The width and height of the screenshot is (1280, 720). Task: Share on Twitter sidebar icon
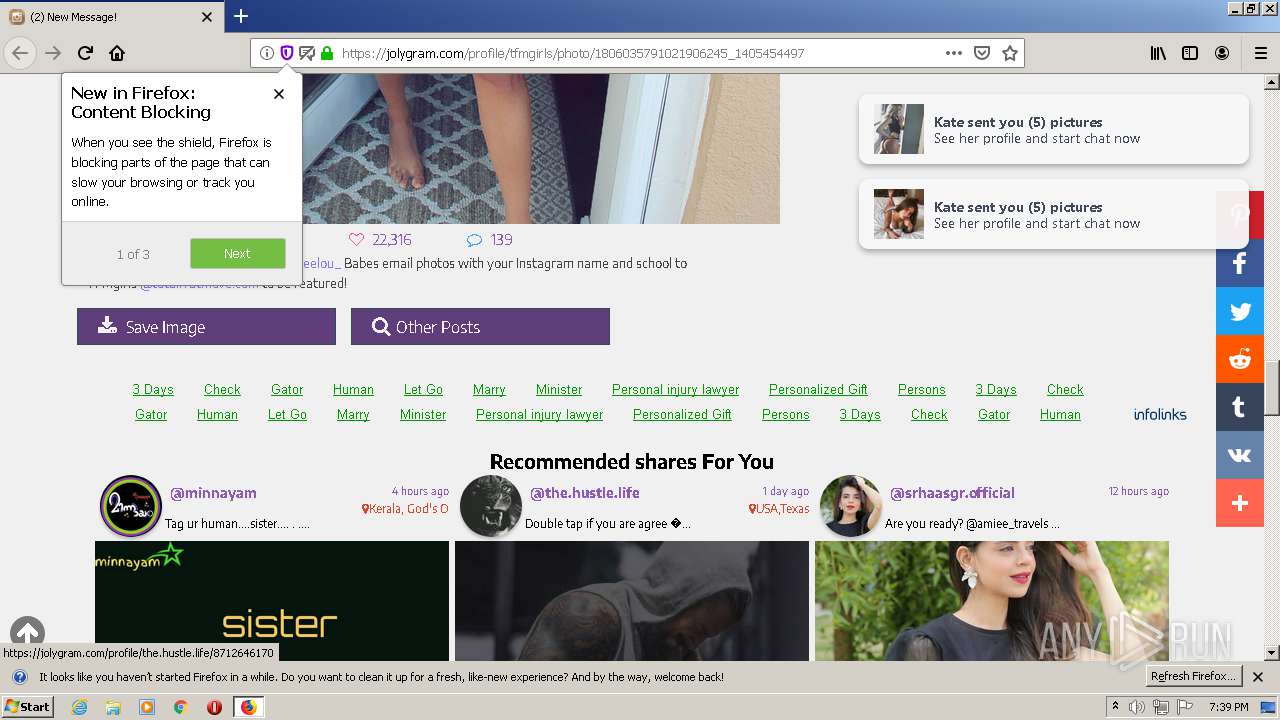tap(1240, 311)
